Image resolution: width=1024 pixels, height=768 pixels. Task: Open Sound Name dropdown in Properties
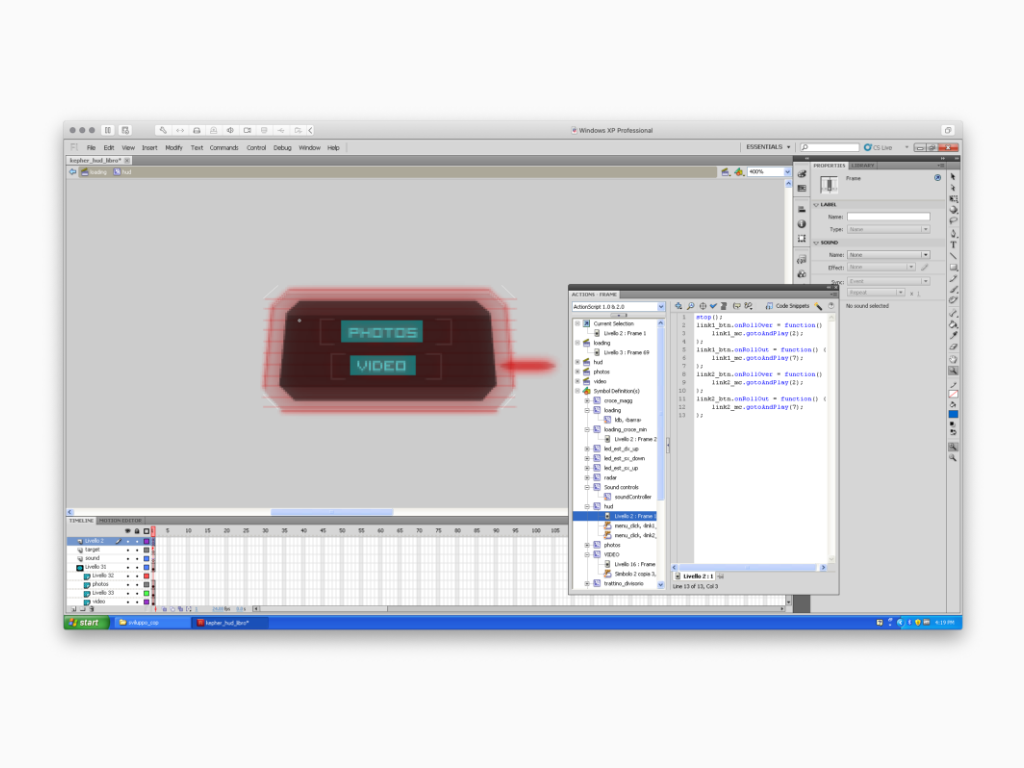click(888, 255)
